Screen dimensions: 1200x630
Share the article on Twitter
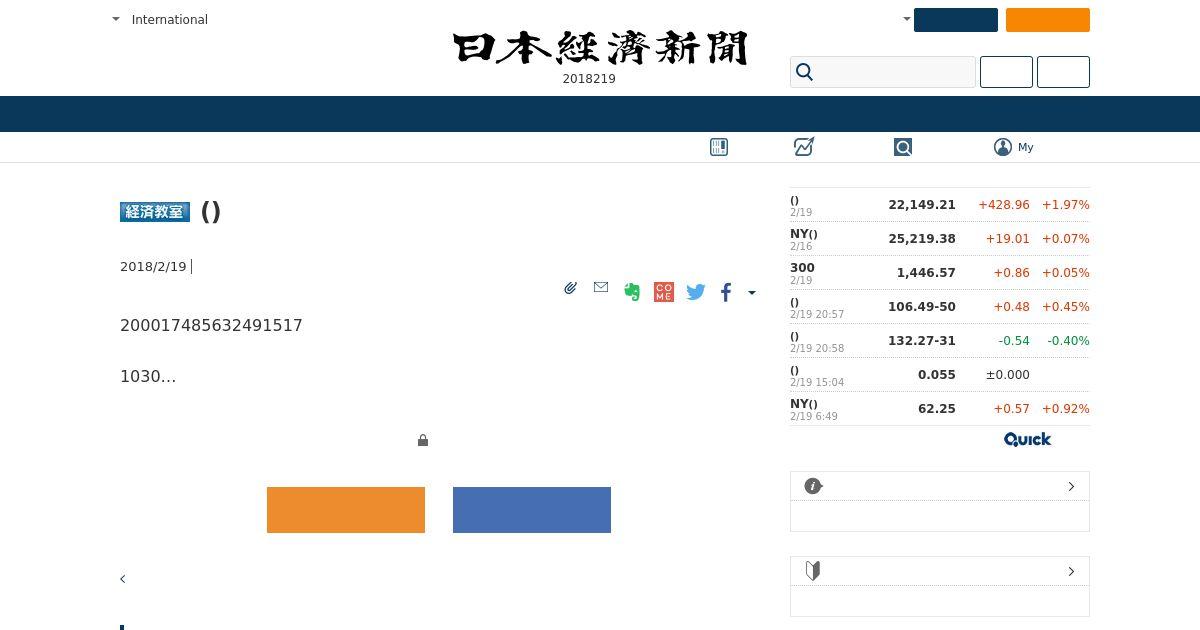(696, 292)
